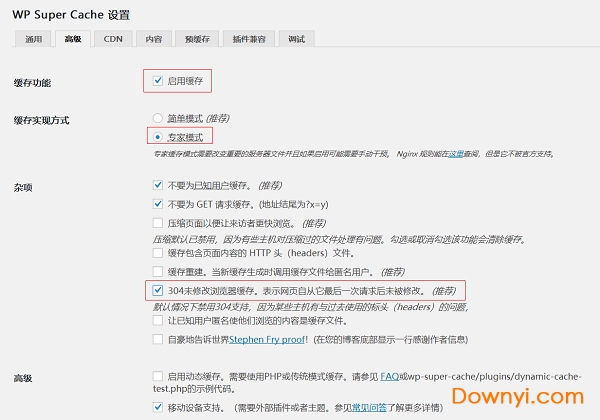Open the 常见问答 link
Viewport: 600px width, 420px height.
369,407
